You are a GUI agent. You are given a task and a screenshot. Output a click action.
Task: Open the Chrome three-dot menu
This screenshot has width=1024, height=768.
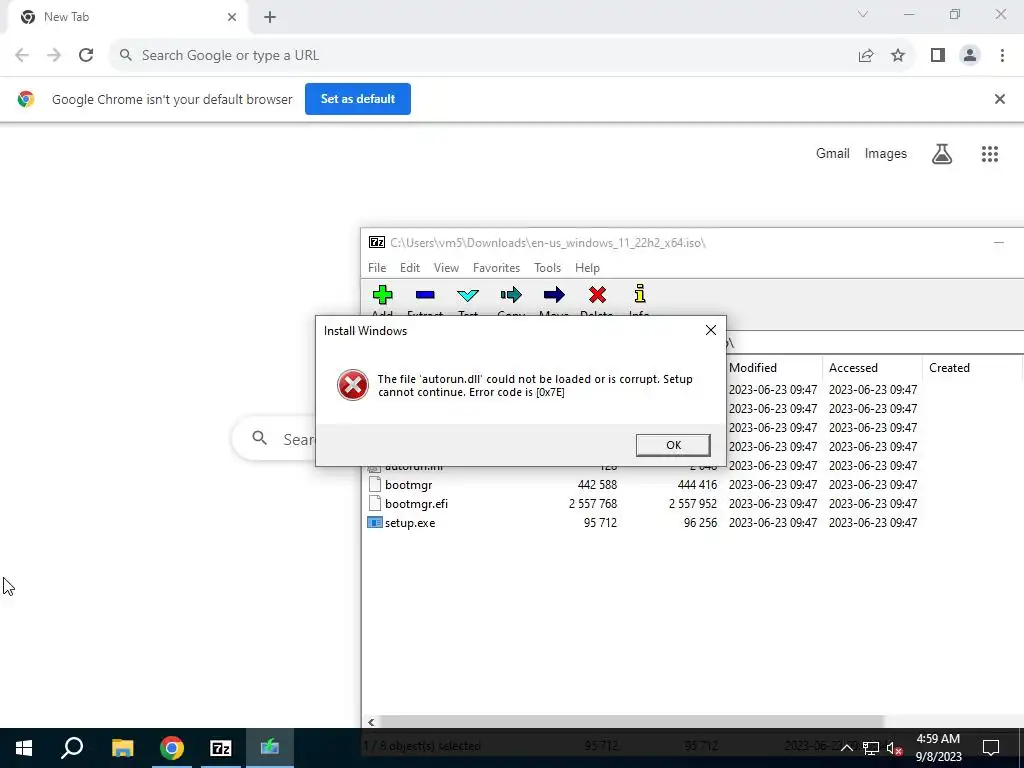(1002, 56)
